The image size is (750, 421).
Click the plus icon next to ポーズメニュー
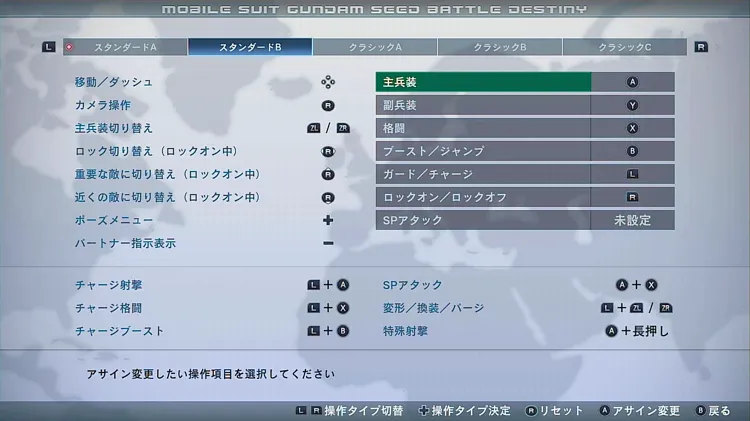(x=328, y=220)
